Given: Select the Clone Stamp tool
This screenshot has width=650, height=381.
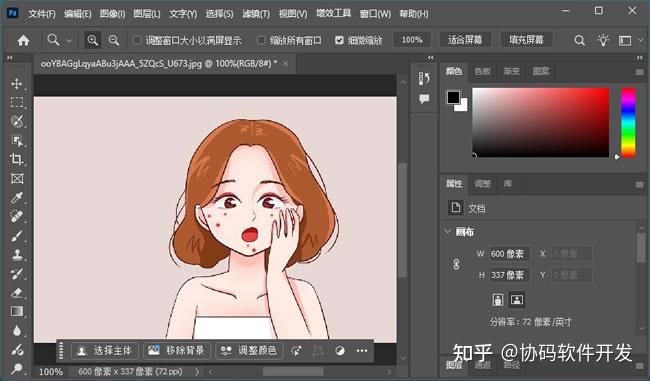Looking at the screenshot, I should click(x=17, y=255).
